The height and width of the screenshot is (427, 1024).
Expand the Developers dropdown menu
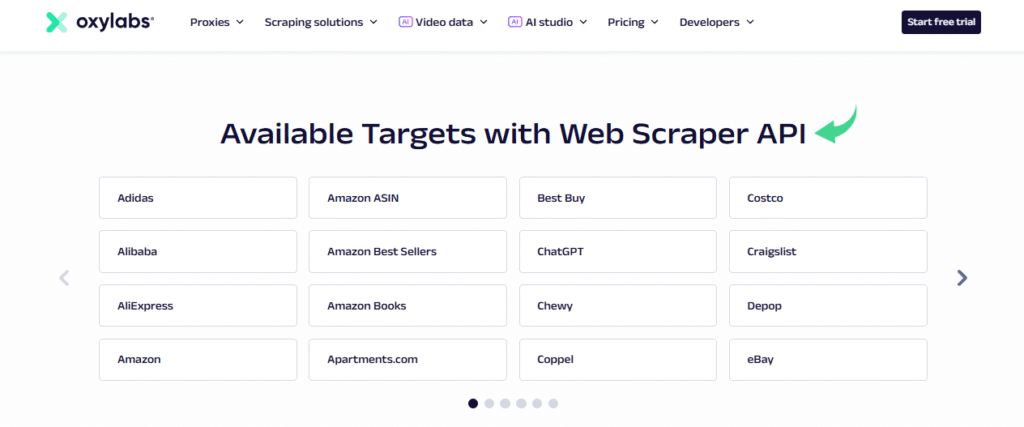[716, 21]
